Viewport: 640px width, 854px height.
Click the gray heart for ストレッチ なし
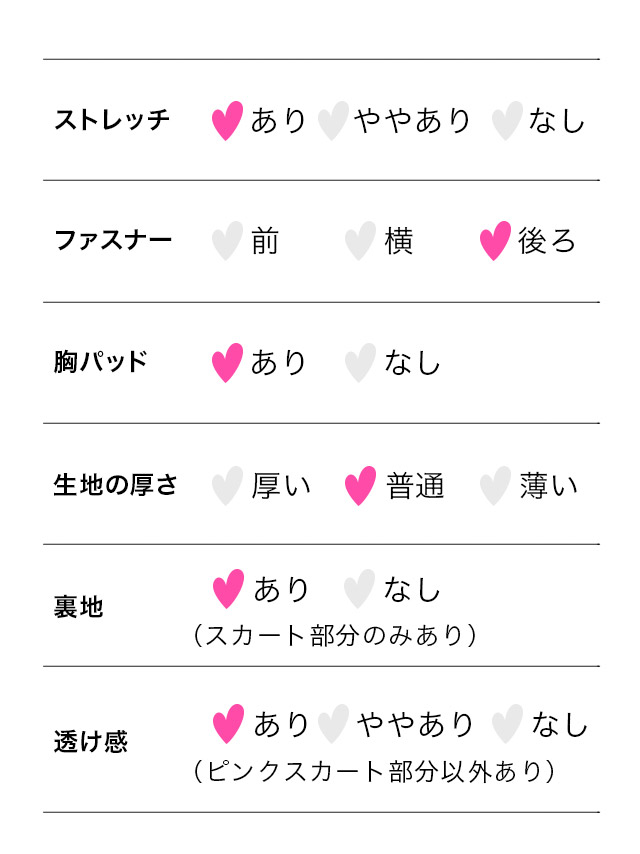pyautogui.click(x=507, y=120)
